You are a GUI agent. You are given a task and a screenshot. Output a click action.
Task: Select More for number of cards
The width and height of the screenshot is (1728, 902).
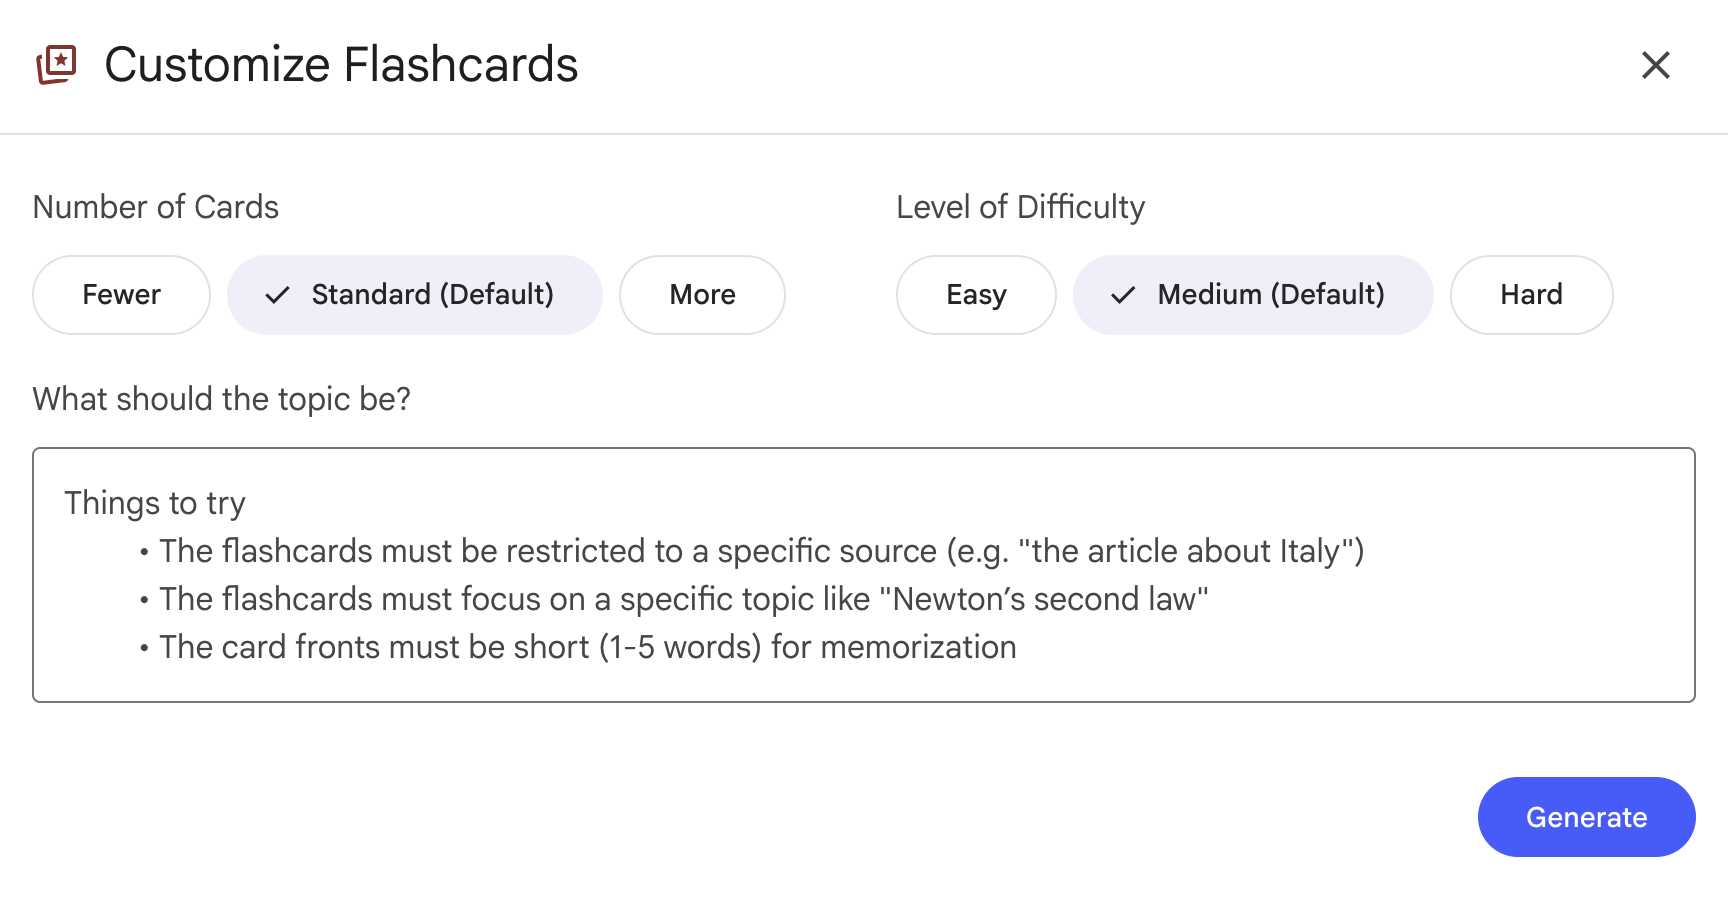tap(702, 294)
